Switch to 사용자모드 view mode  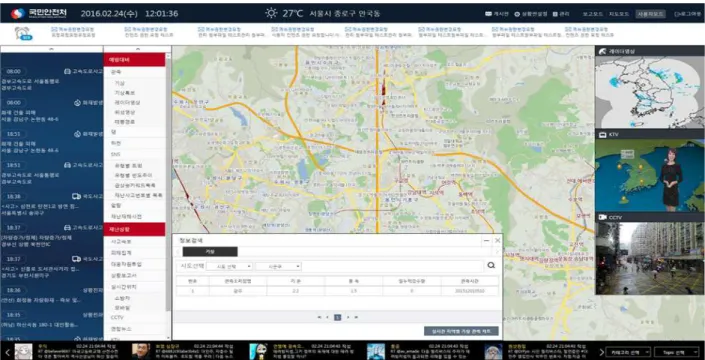click(650, 14)
